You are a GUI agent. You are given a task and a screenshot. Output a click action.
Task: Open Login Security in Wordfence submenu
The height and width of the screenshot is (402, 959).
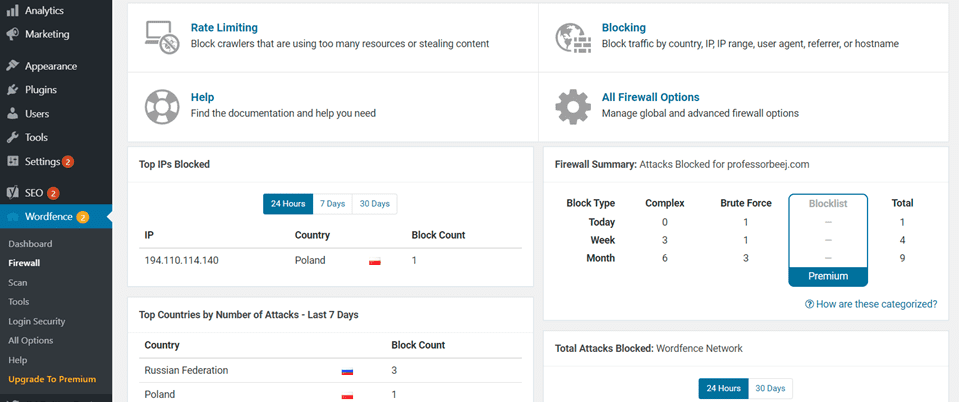[36, 322]
